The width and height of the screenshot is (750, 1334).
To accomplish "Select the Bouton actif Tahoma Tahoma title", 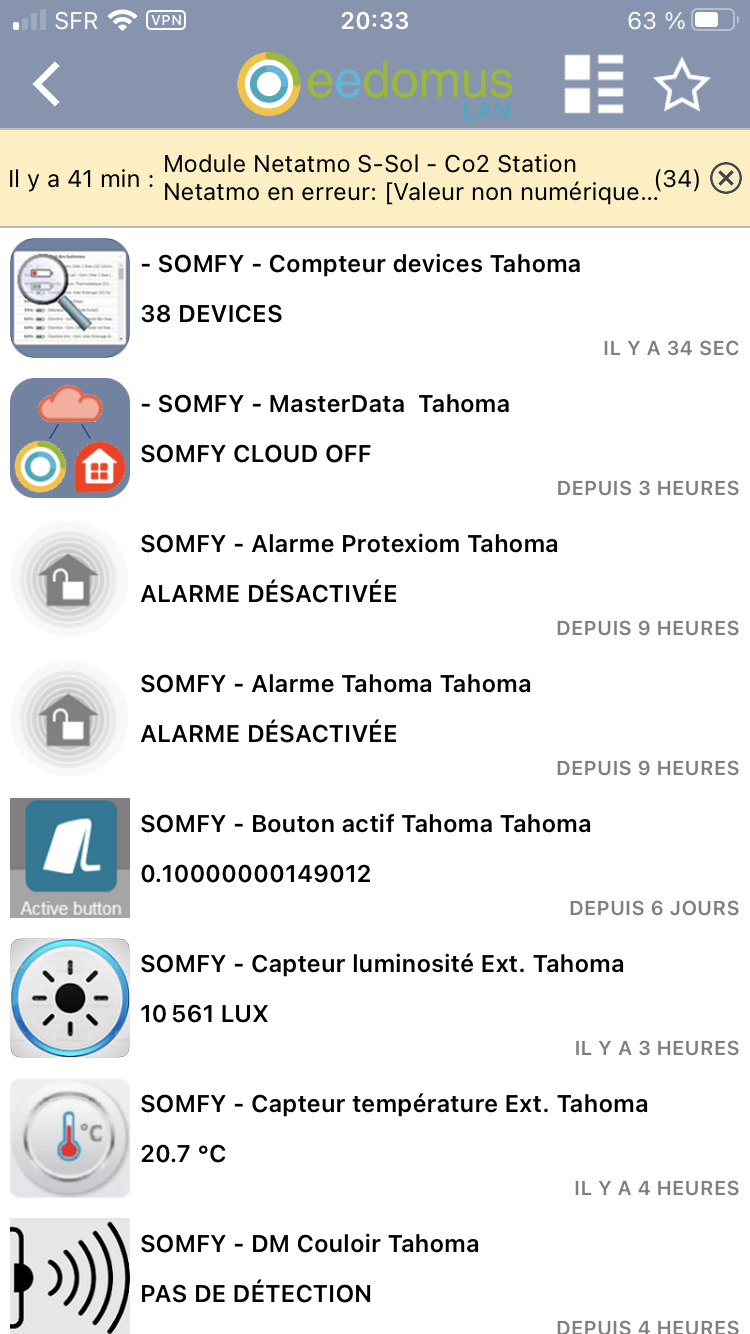I will point(366,824).
